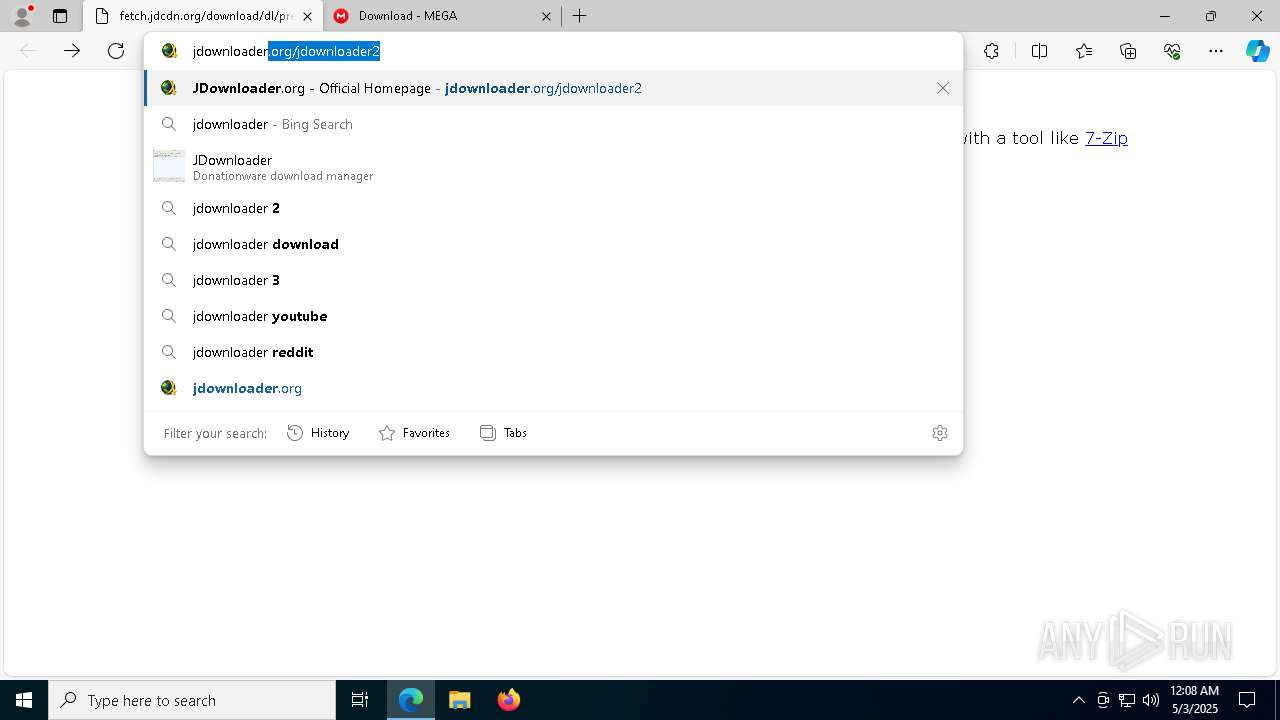
Task: Remove the JDownloader.org homepage suggestion
Action: [942, 88]
